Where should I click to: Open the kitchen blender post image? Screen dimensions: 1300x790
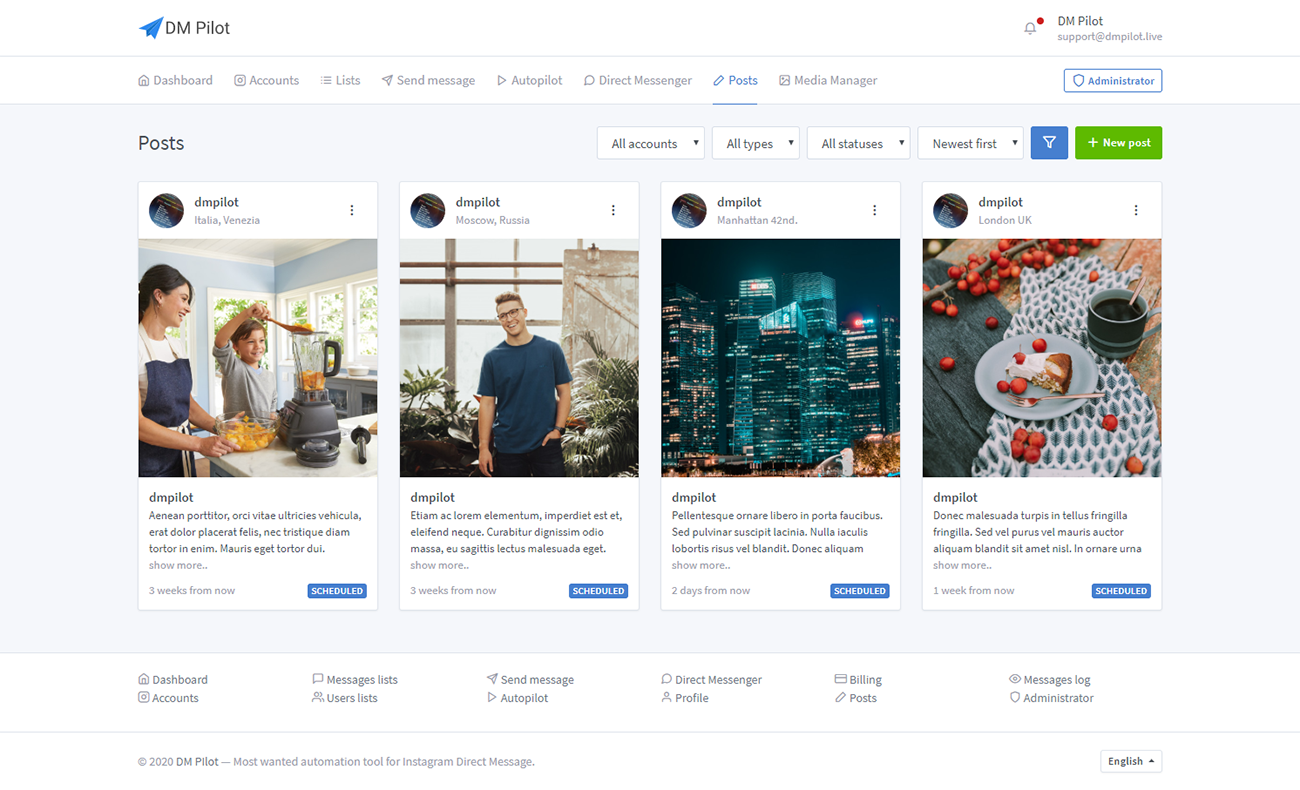pyautogui.click(x=258, y=358)
